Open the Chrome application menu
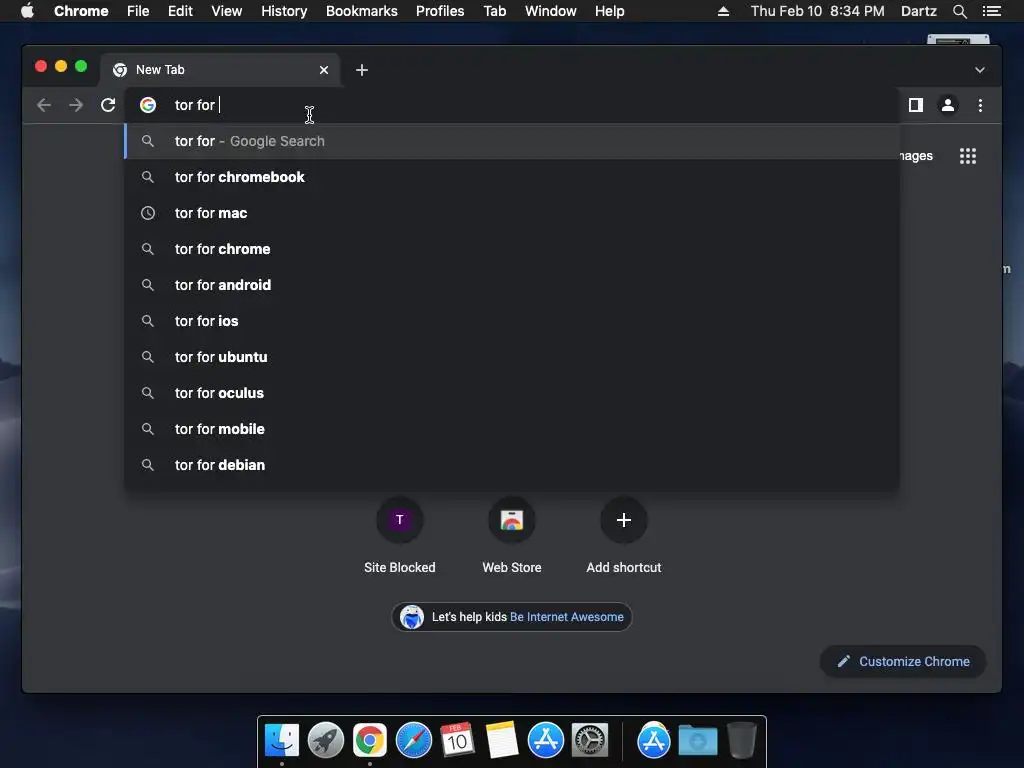The image size is (1024, 768). (81, 11)
